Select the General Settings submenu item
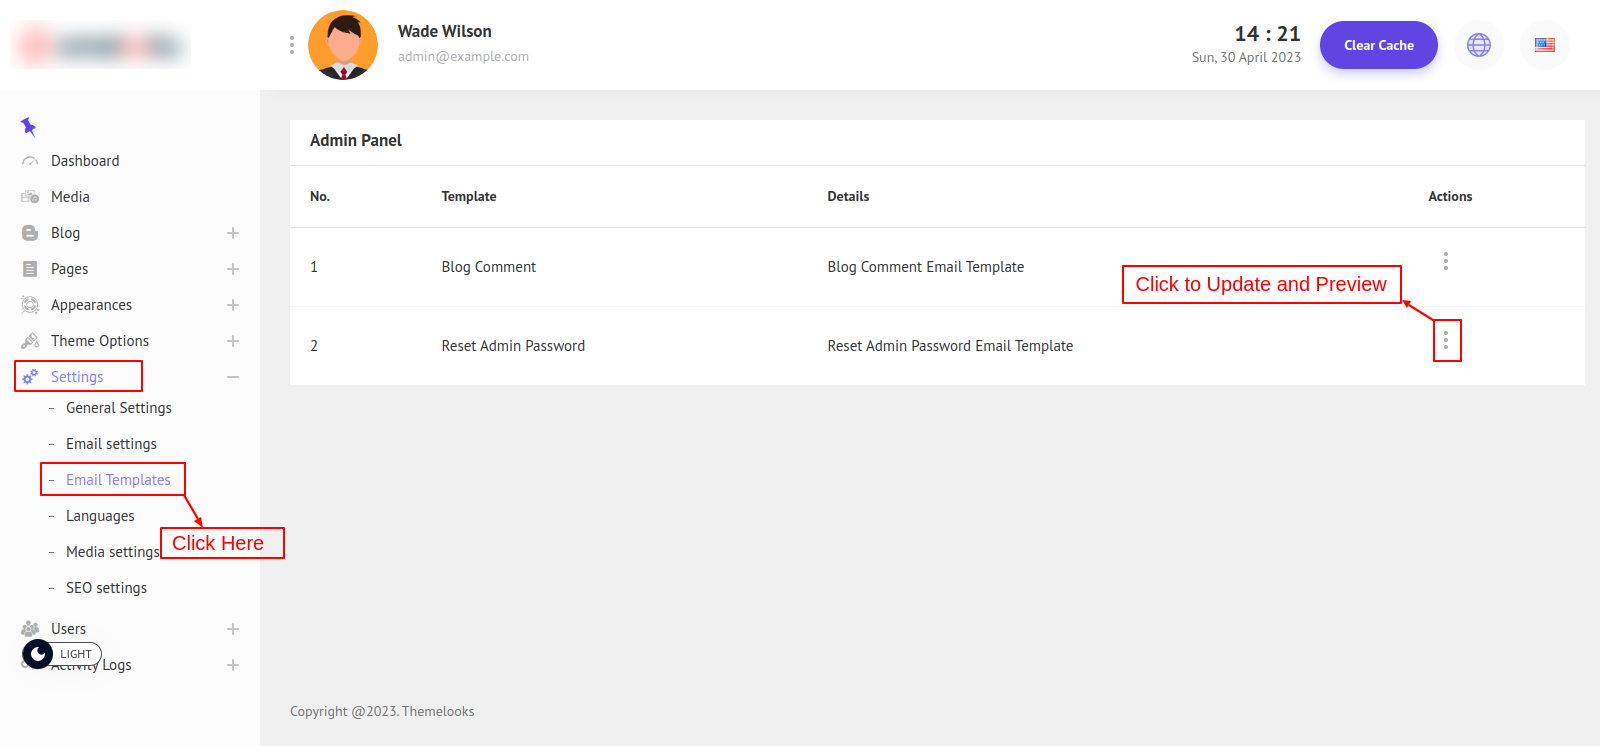This screenshot has width=1600, height=746. 118,408
